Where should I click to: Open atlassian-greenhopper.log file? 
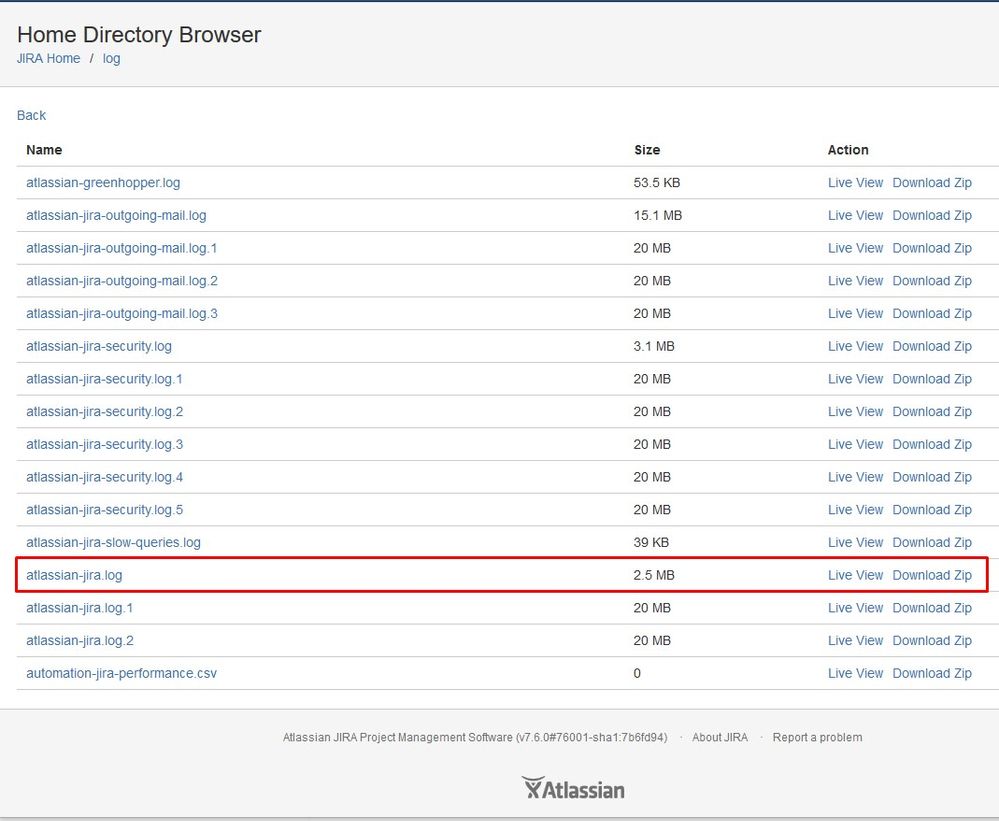103,183
